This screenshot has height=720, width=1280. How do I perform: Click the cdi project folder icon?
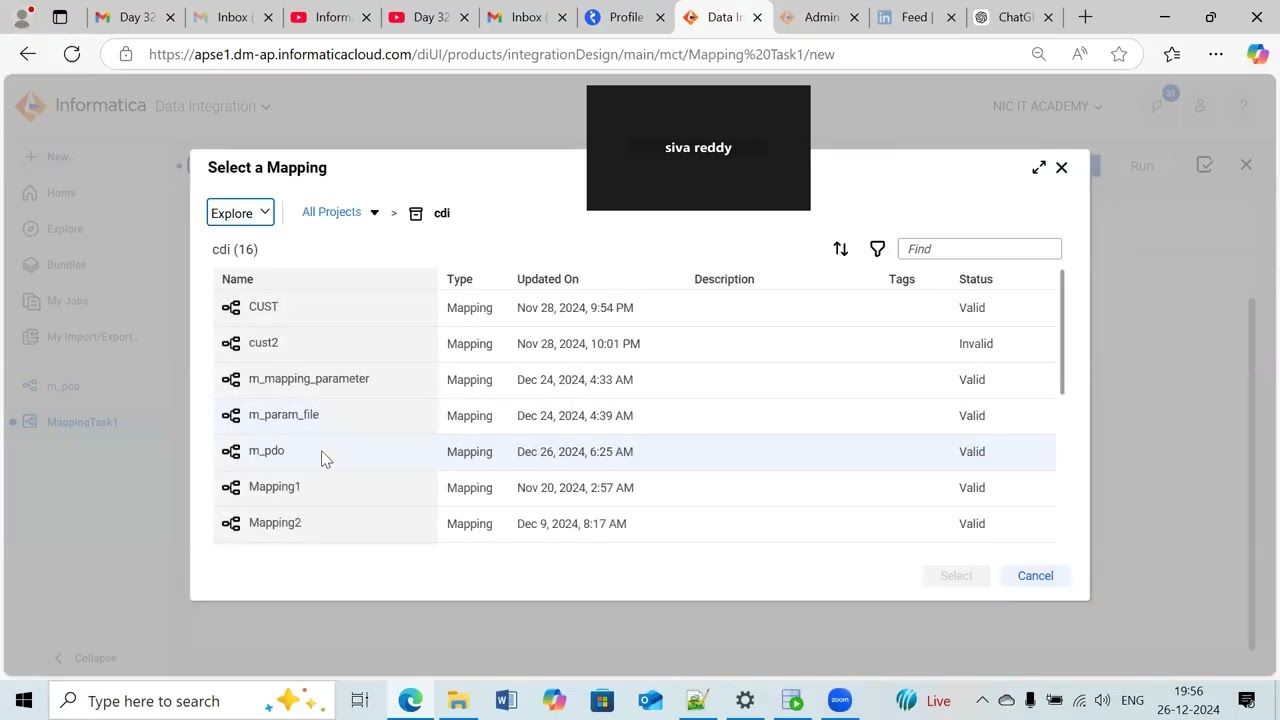click(416, 213)
